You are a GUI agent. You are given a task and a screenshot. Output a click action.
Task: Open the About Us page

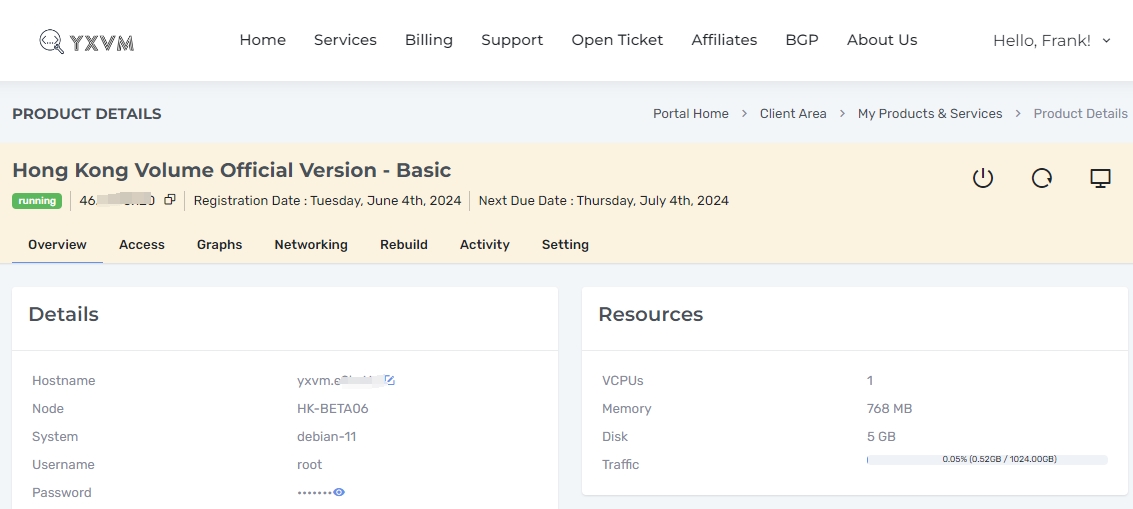coord(882,40)
